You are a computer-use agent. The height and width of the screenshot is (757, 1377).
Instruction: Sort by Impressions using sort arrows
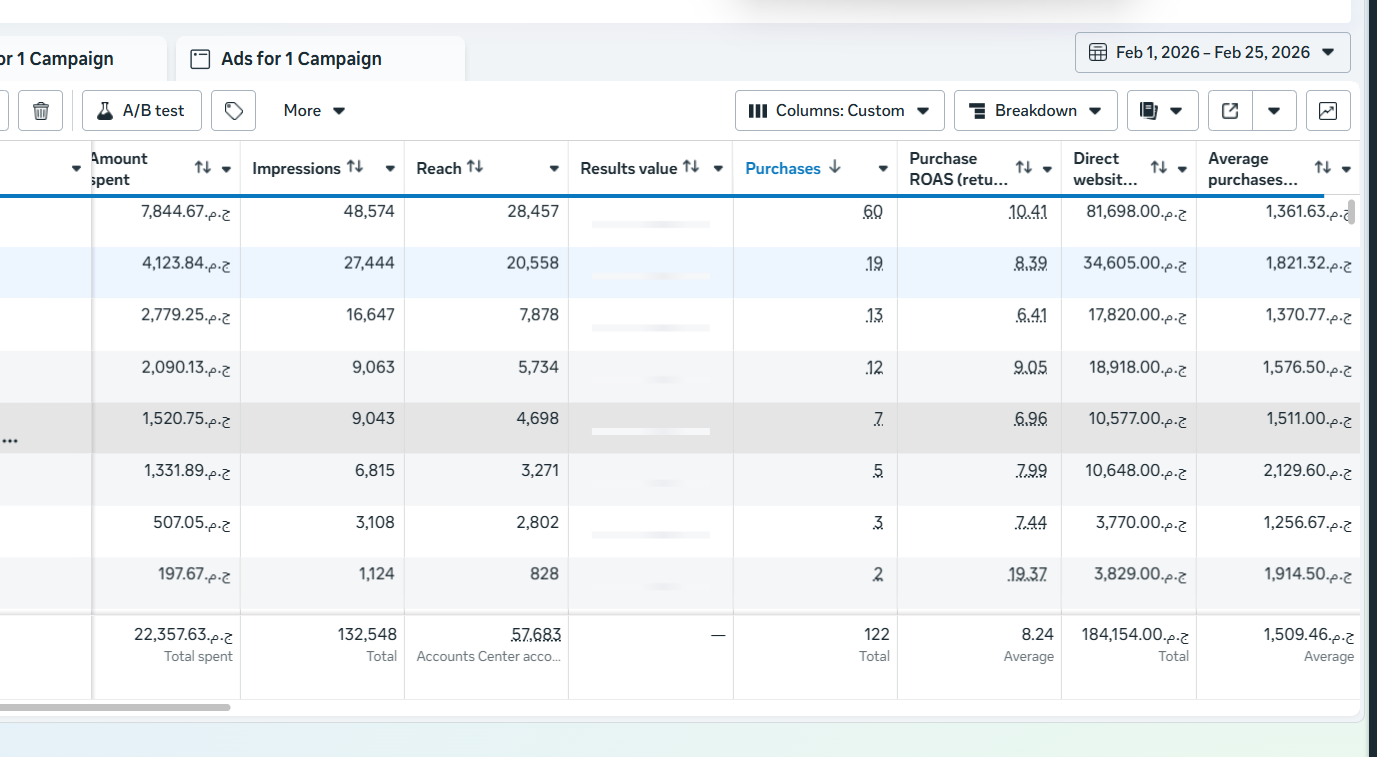click(354, 168)
